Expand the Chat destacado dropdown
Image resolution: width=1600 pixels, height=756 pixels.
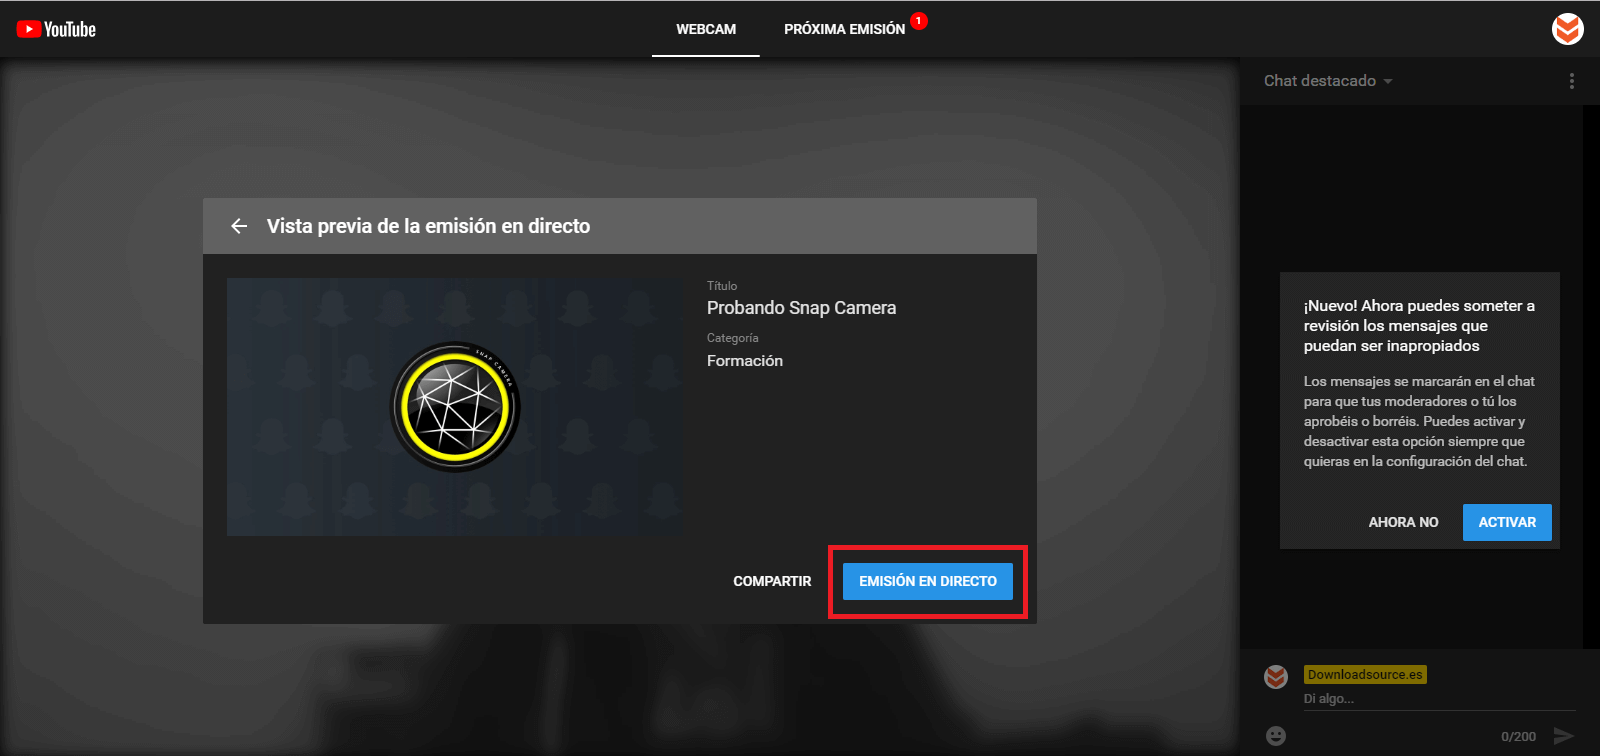1328,81
